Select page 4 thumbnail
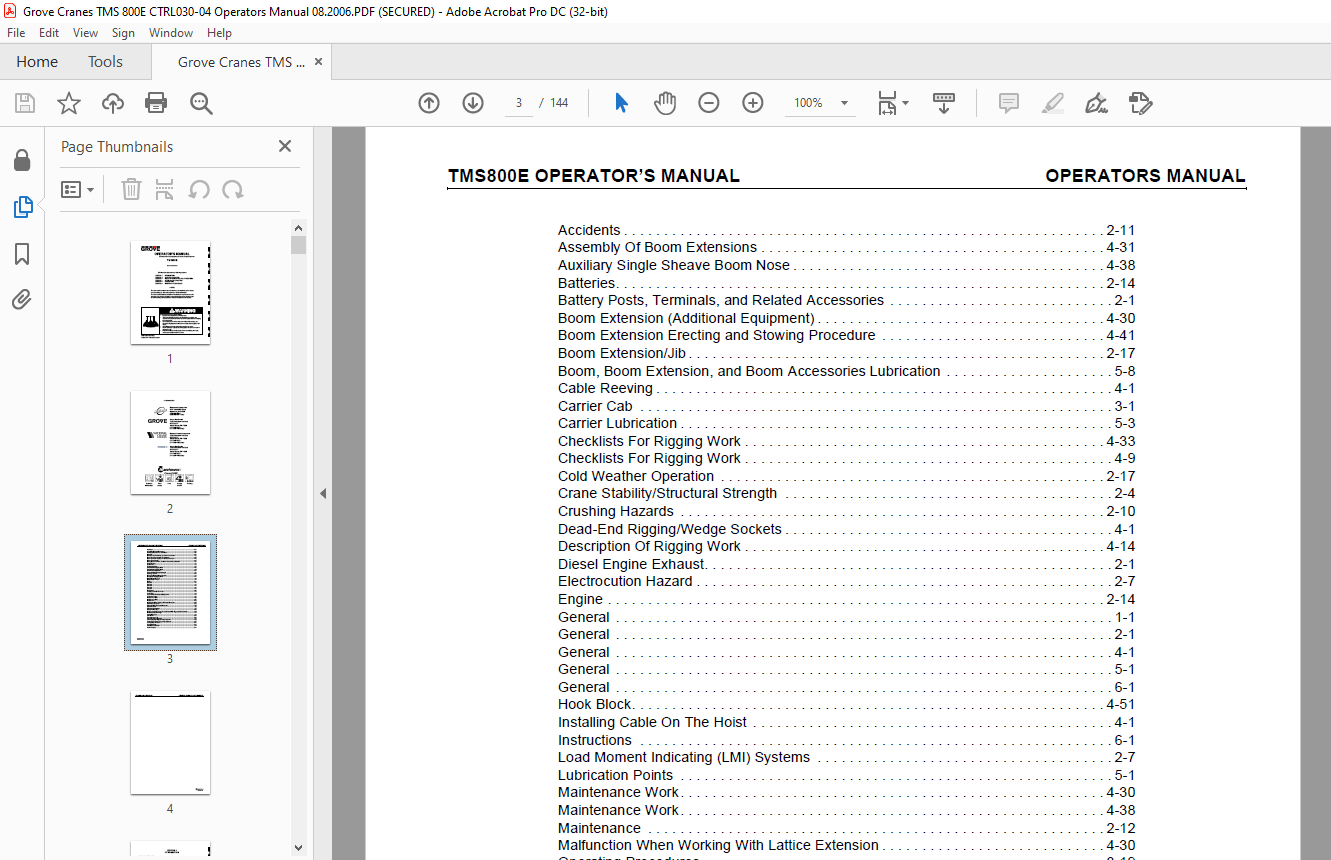The image size is (1331, 860). 170,743
